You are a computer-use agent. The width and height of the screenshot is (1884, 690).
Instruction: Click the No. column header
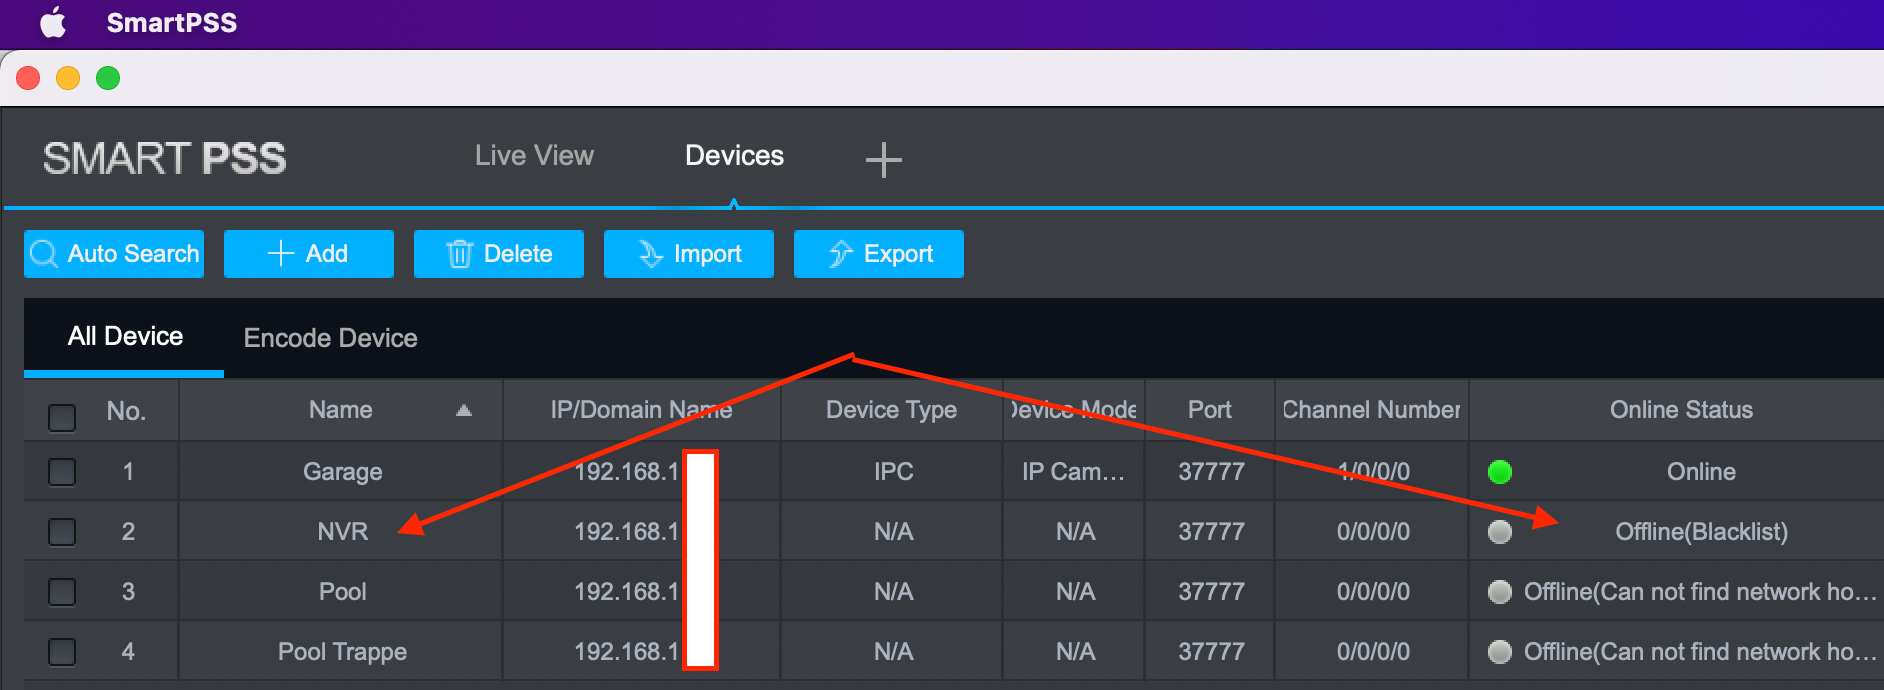126,411
